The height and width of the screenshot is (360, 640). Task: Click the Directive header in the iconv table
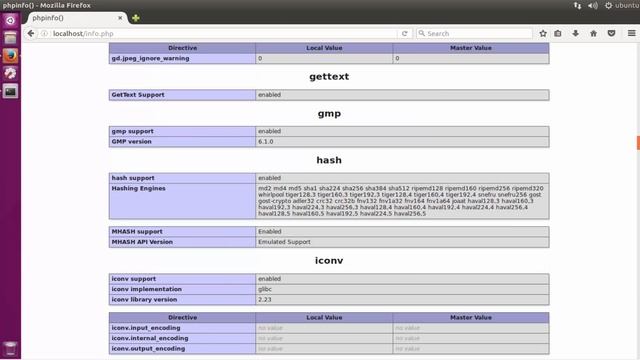tap(182, 318)
